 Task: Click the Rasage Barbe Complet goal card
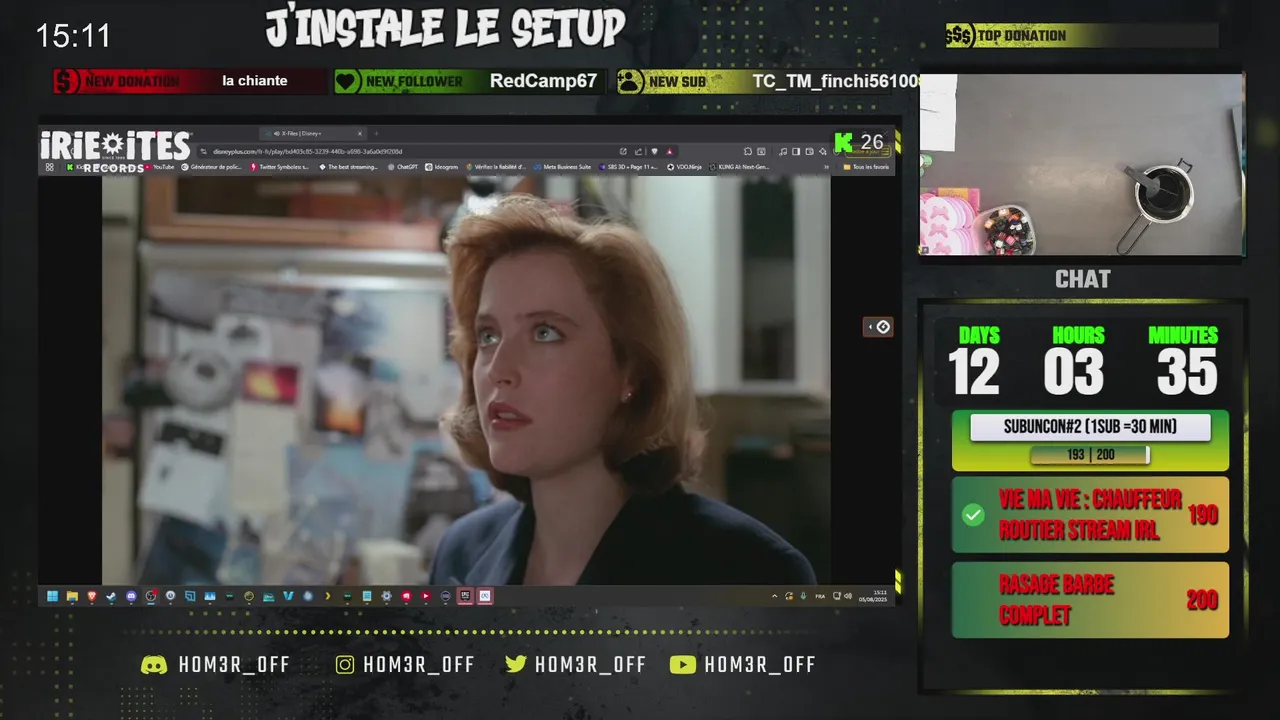pos(1090,600)
